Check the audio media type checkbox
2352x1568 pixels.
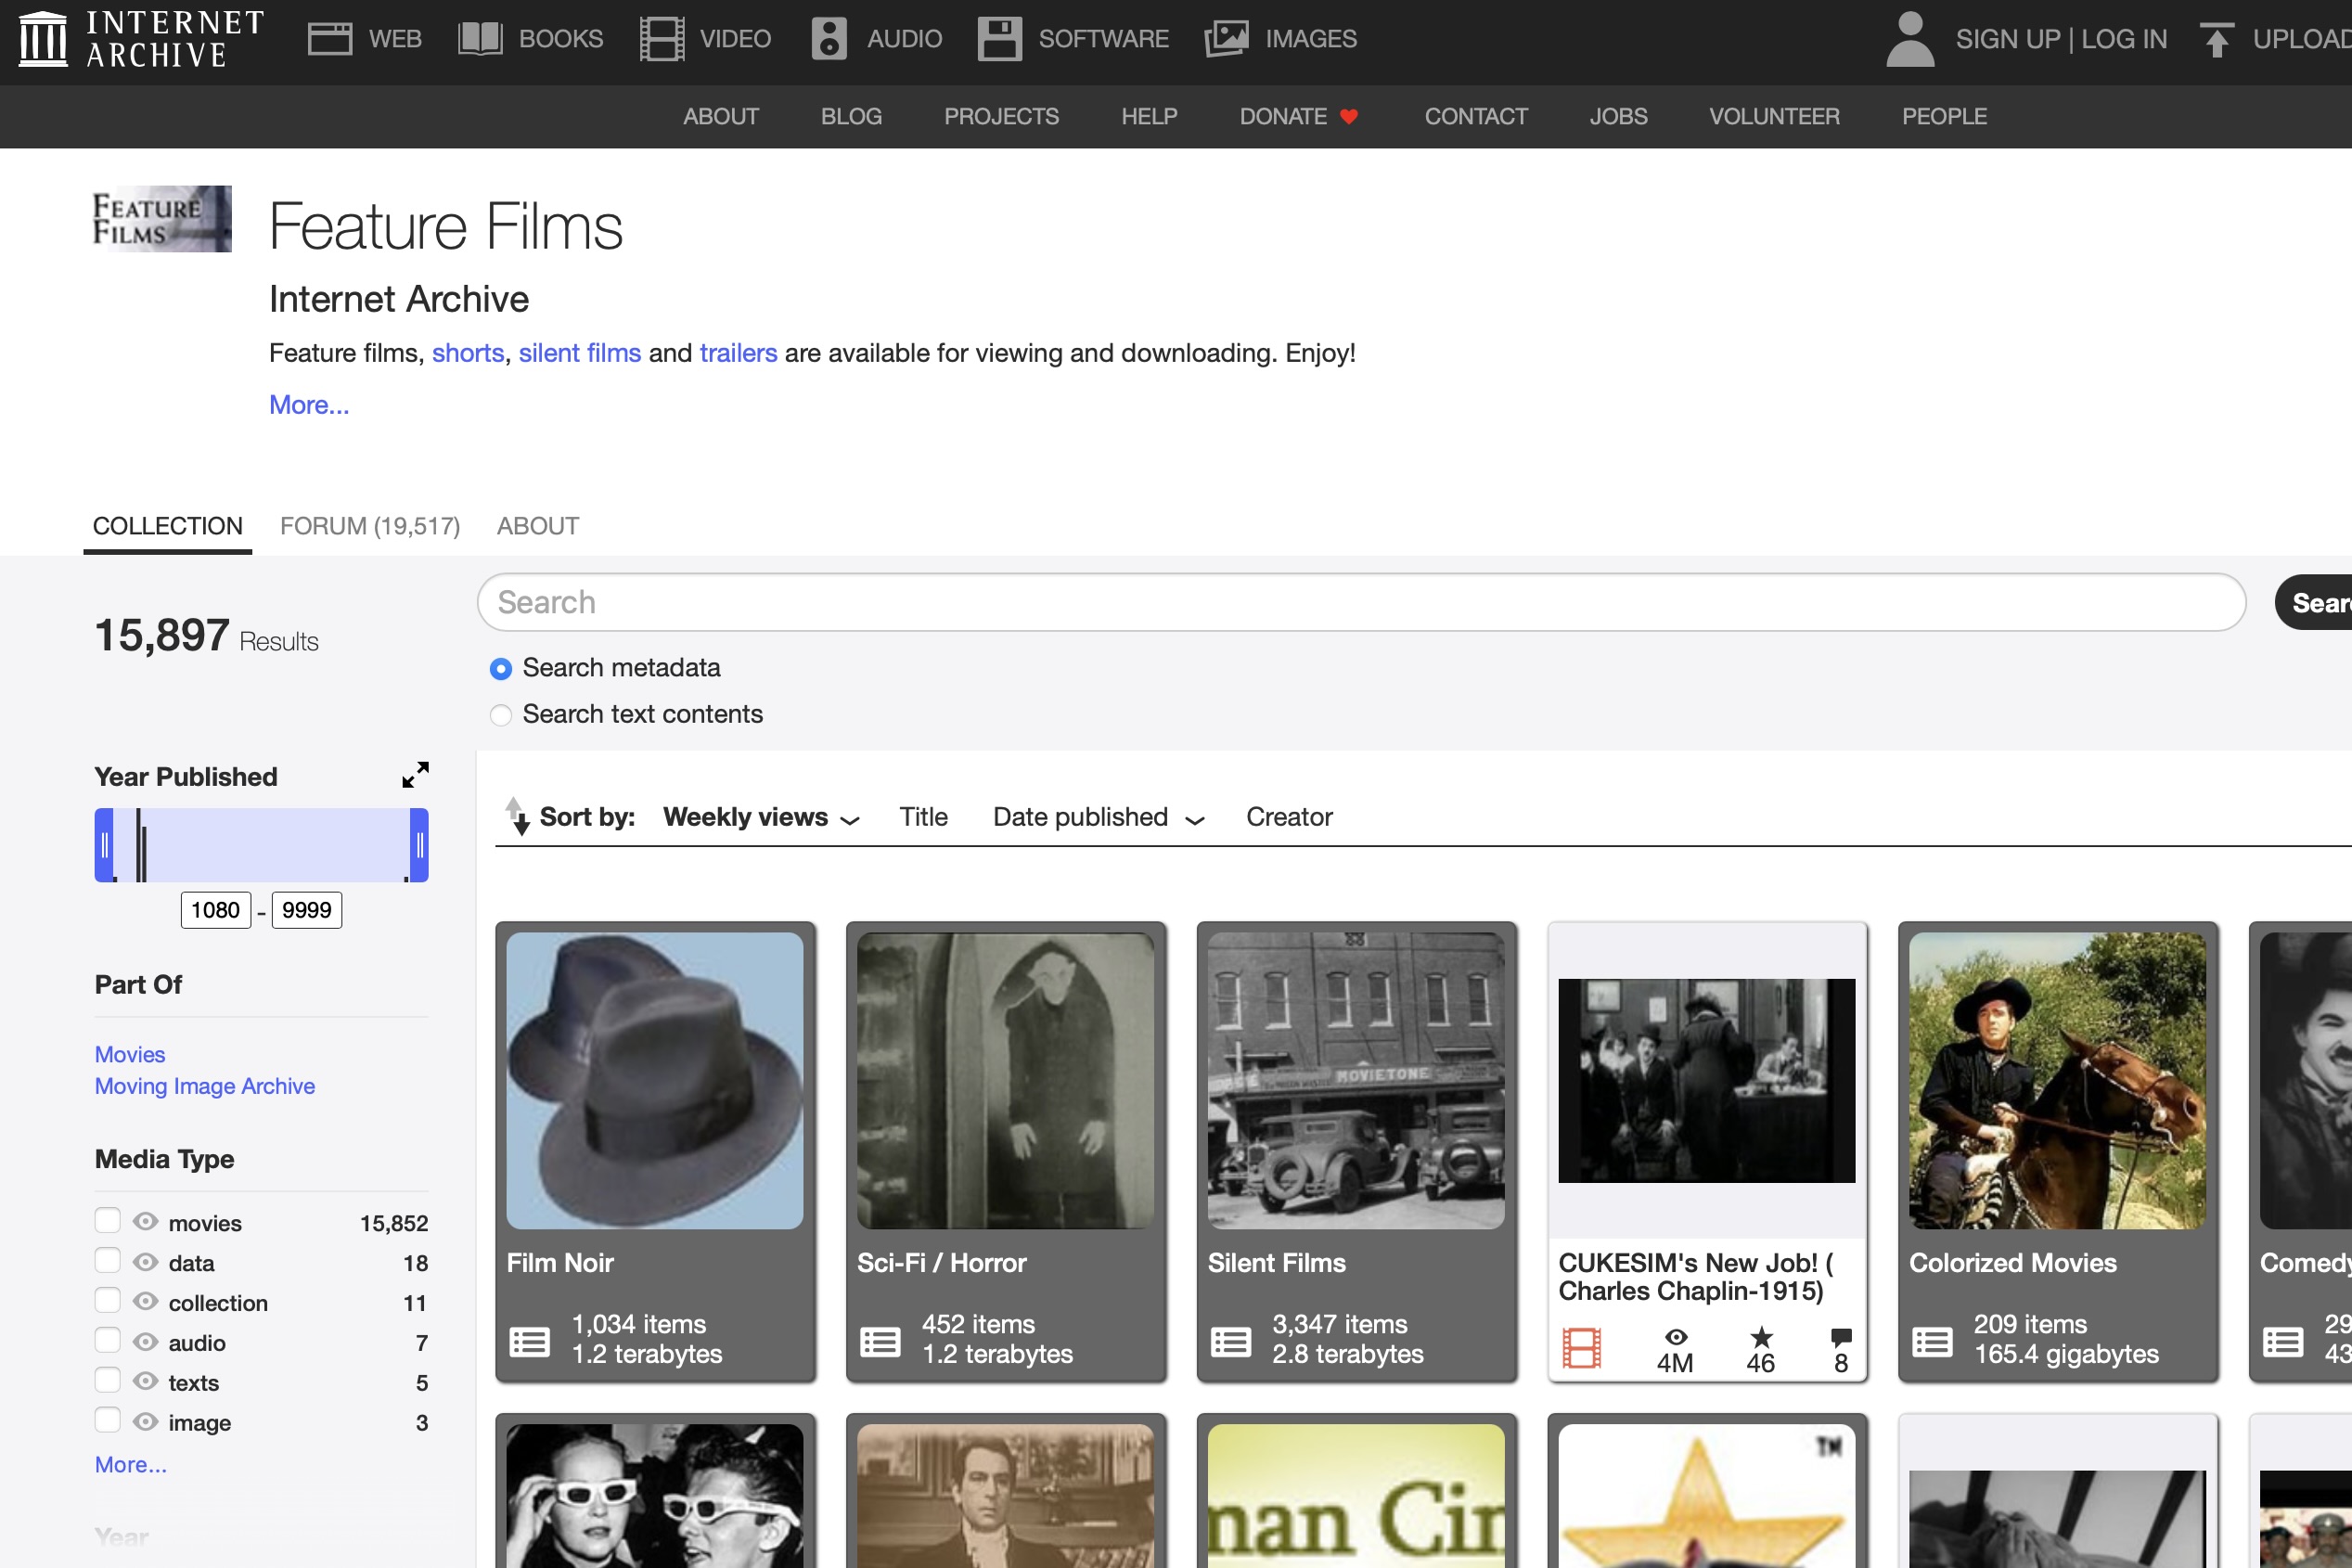[108, 1340]
